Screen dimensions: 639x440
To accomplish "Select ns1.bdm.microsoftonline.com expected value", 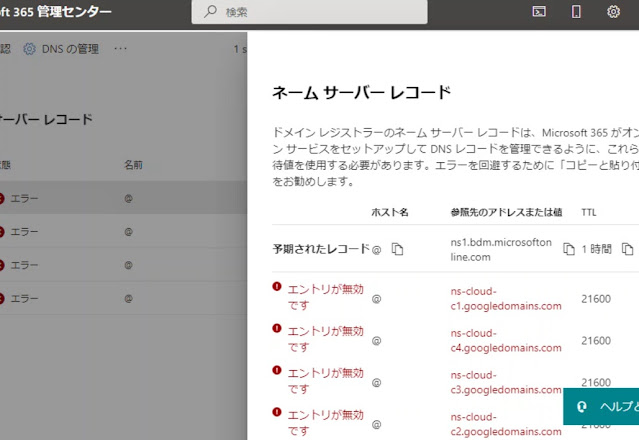I will 501,249.
